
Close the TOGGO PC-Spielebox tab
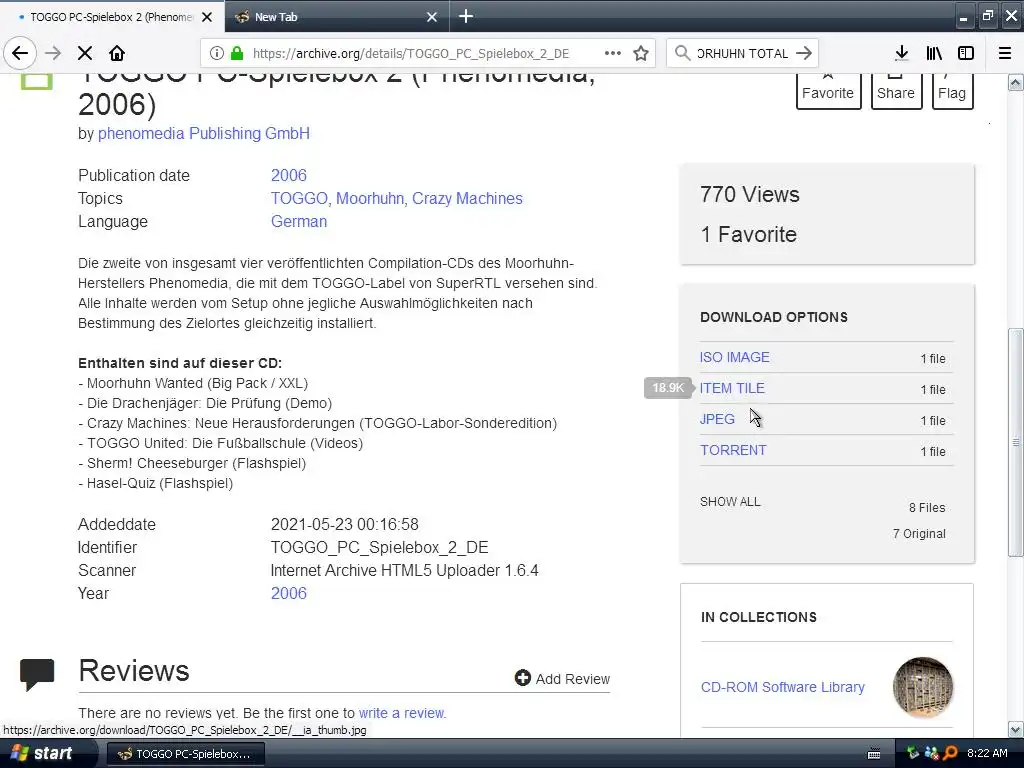coord(207,17)
